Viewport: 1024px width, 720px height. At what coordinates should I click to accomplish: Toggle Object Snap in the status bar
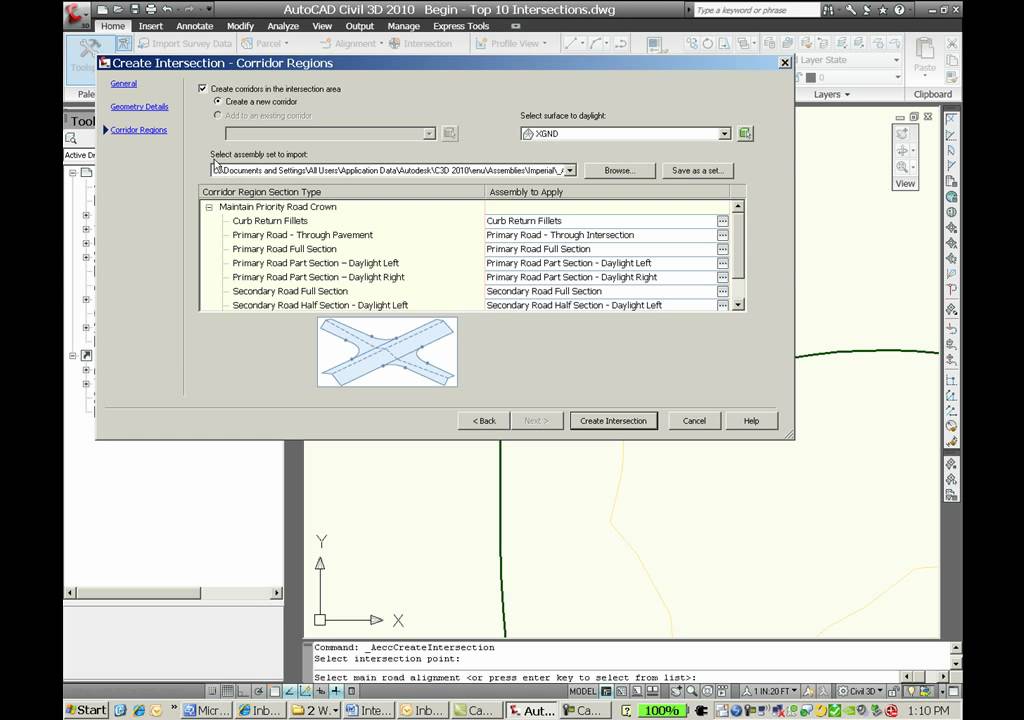click(274, 691)
